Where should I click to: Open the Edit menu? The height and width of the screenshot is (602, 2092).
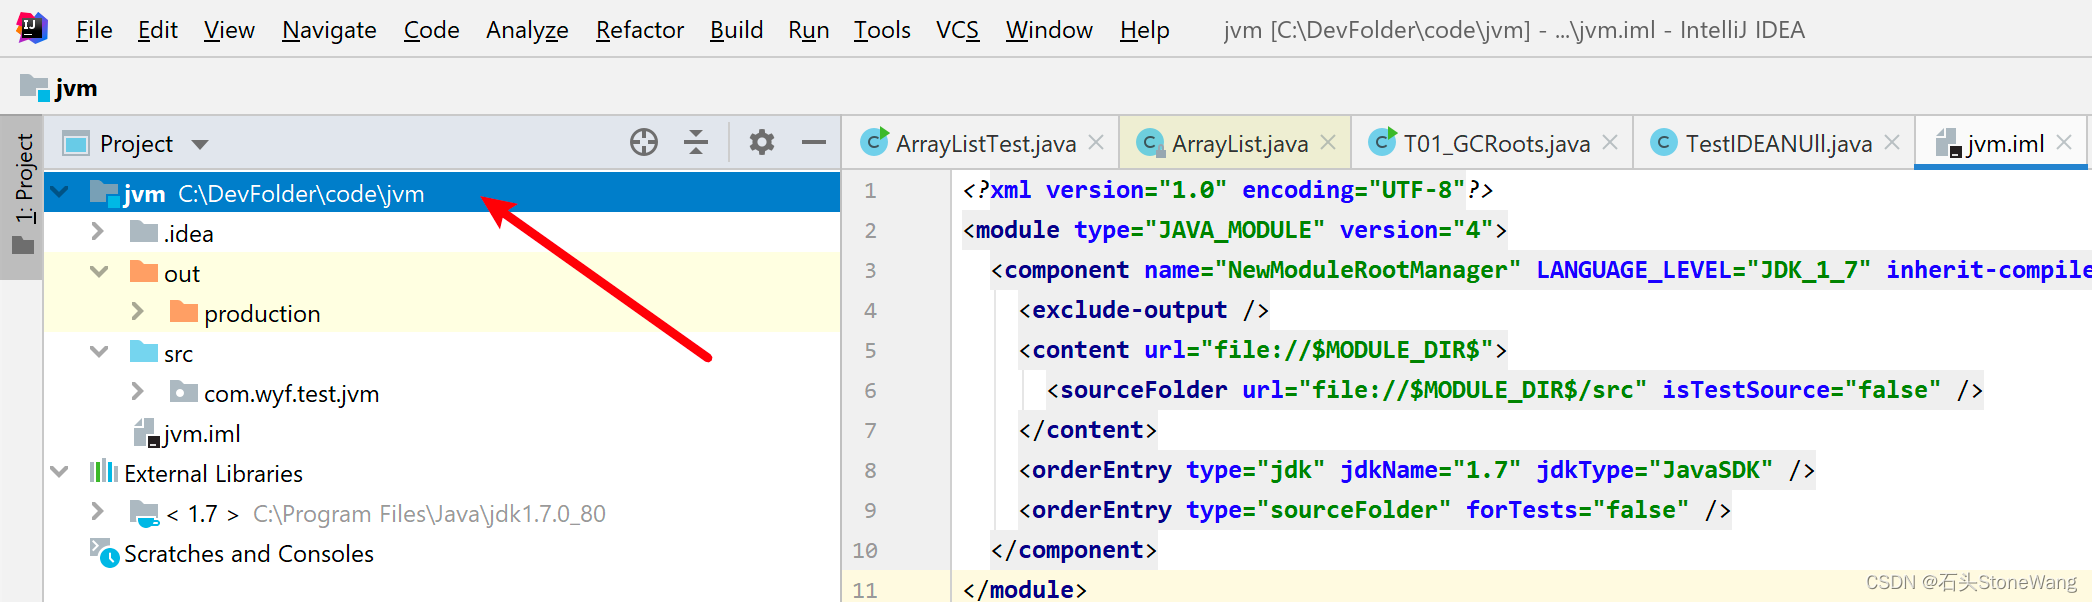pos(158,30)
